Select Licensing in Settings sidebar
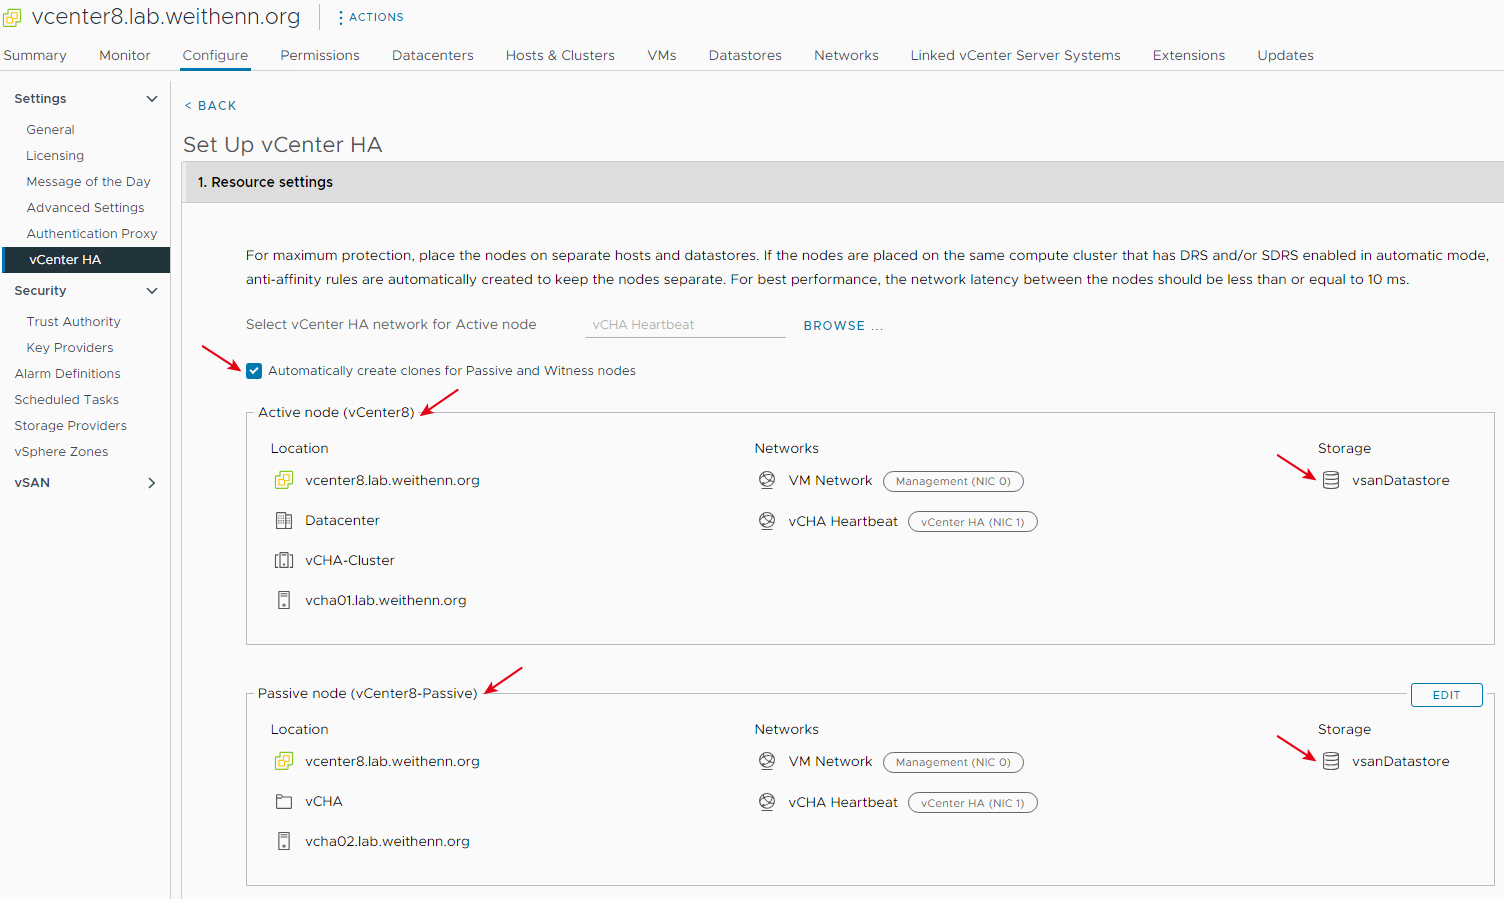 pos(55,155)
